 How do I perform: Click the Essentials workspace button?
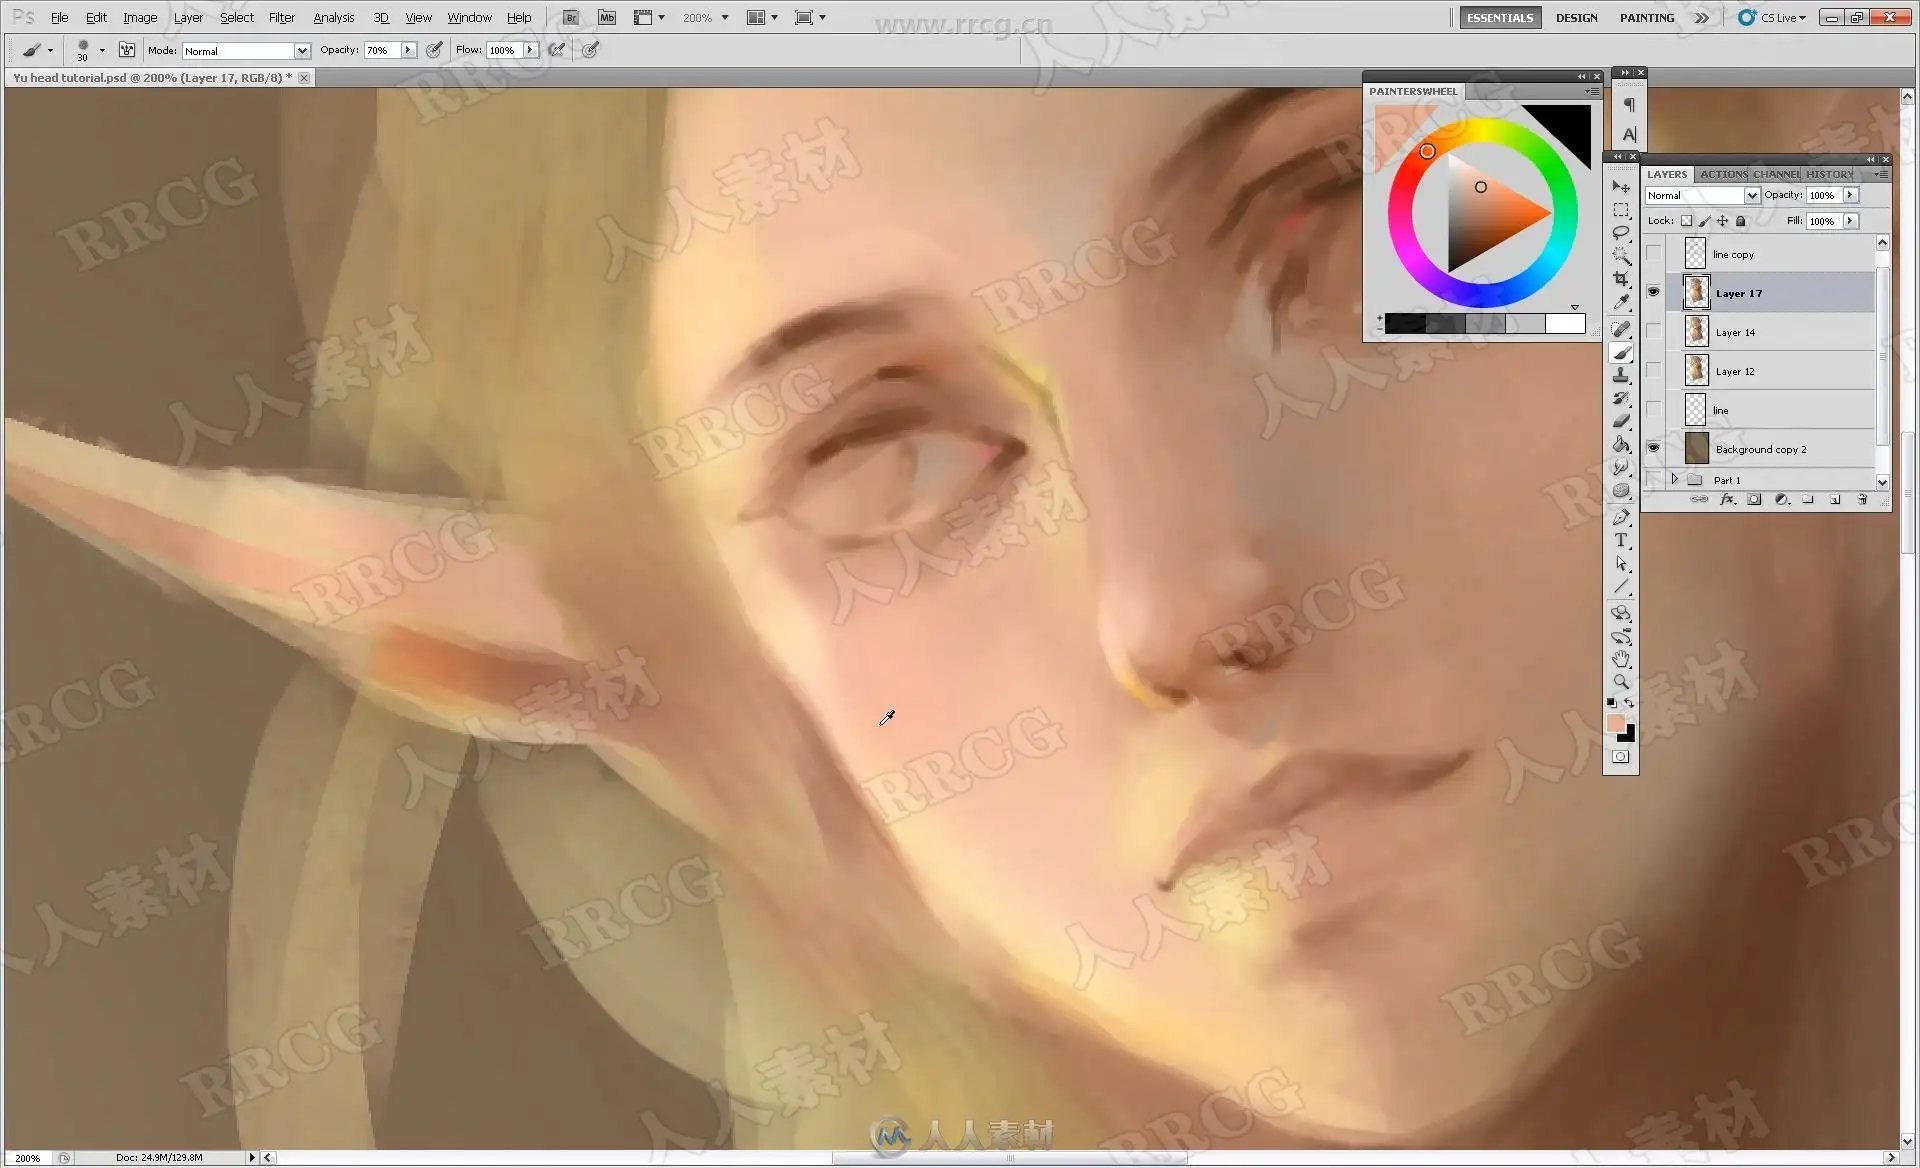pyautogui.click(x=1499, y=17)
